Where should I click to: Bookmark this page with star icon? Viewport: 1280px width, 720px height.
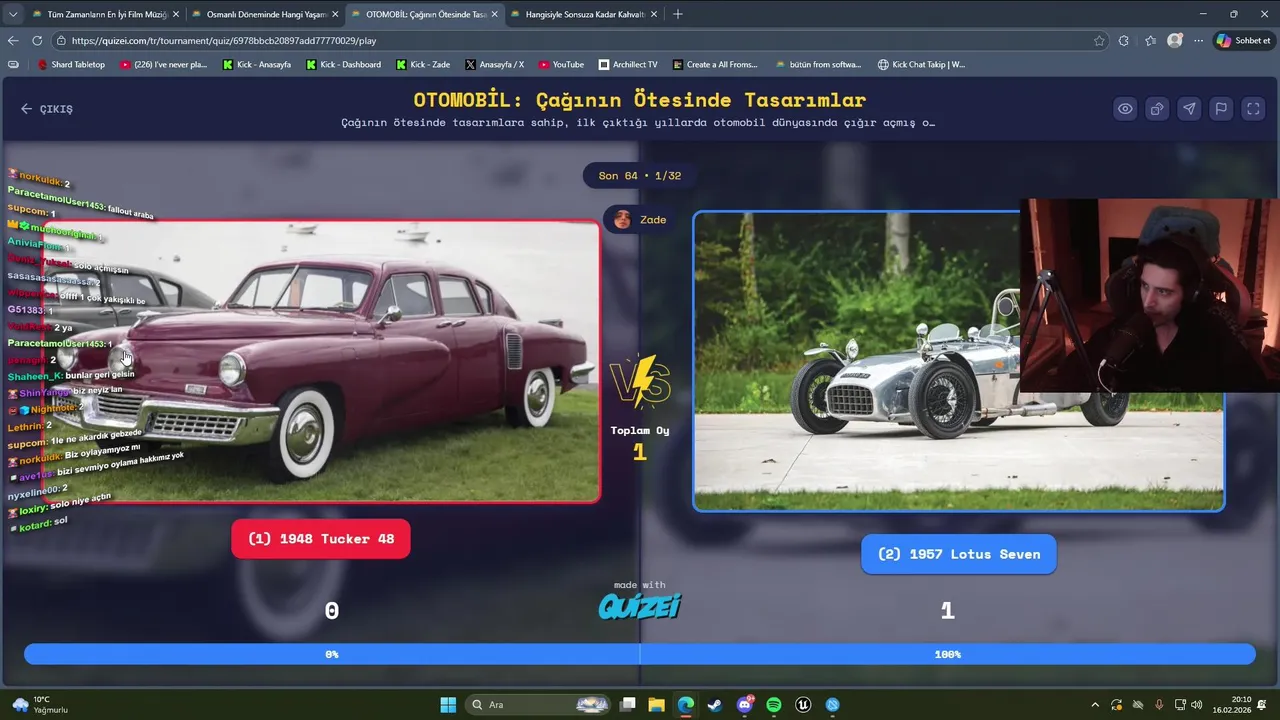point(1099,41)
